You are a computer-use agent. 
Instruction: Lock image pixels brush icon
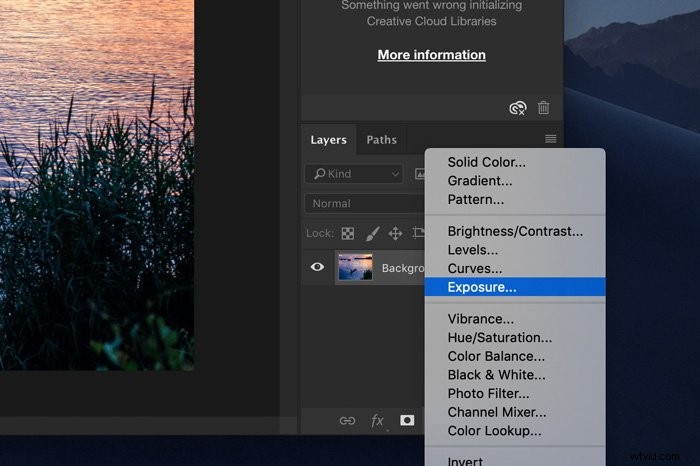pyautogui.click(x=372, y=233)
